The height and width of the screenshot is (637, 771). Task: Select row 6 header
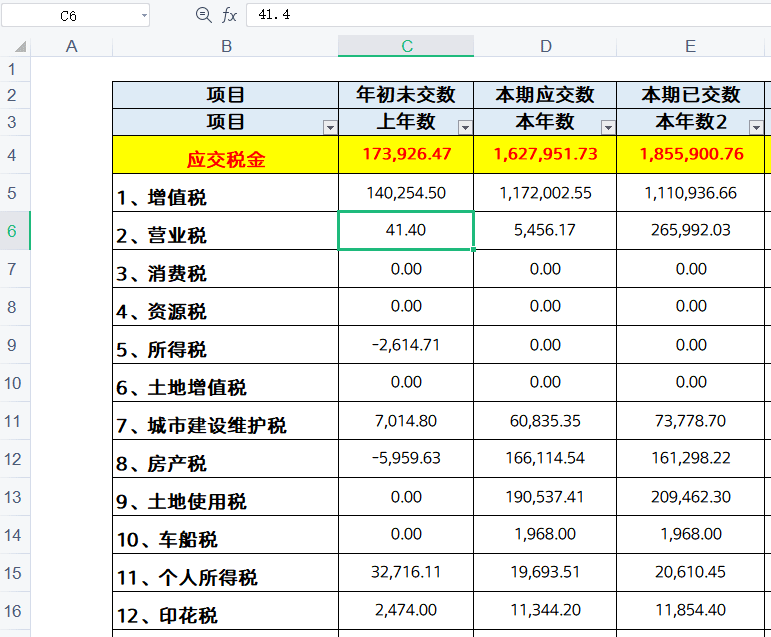pos(14,231)
